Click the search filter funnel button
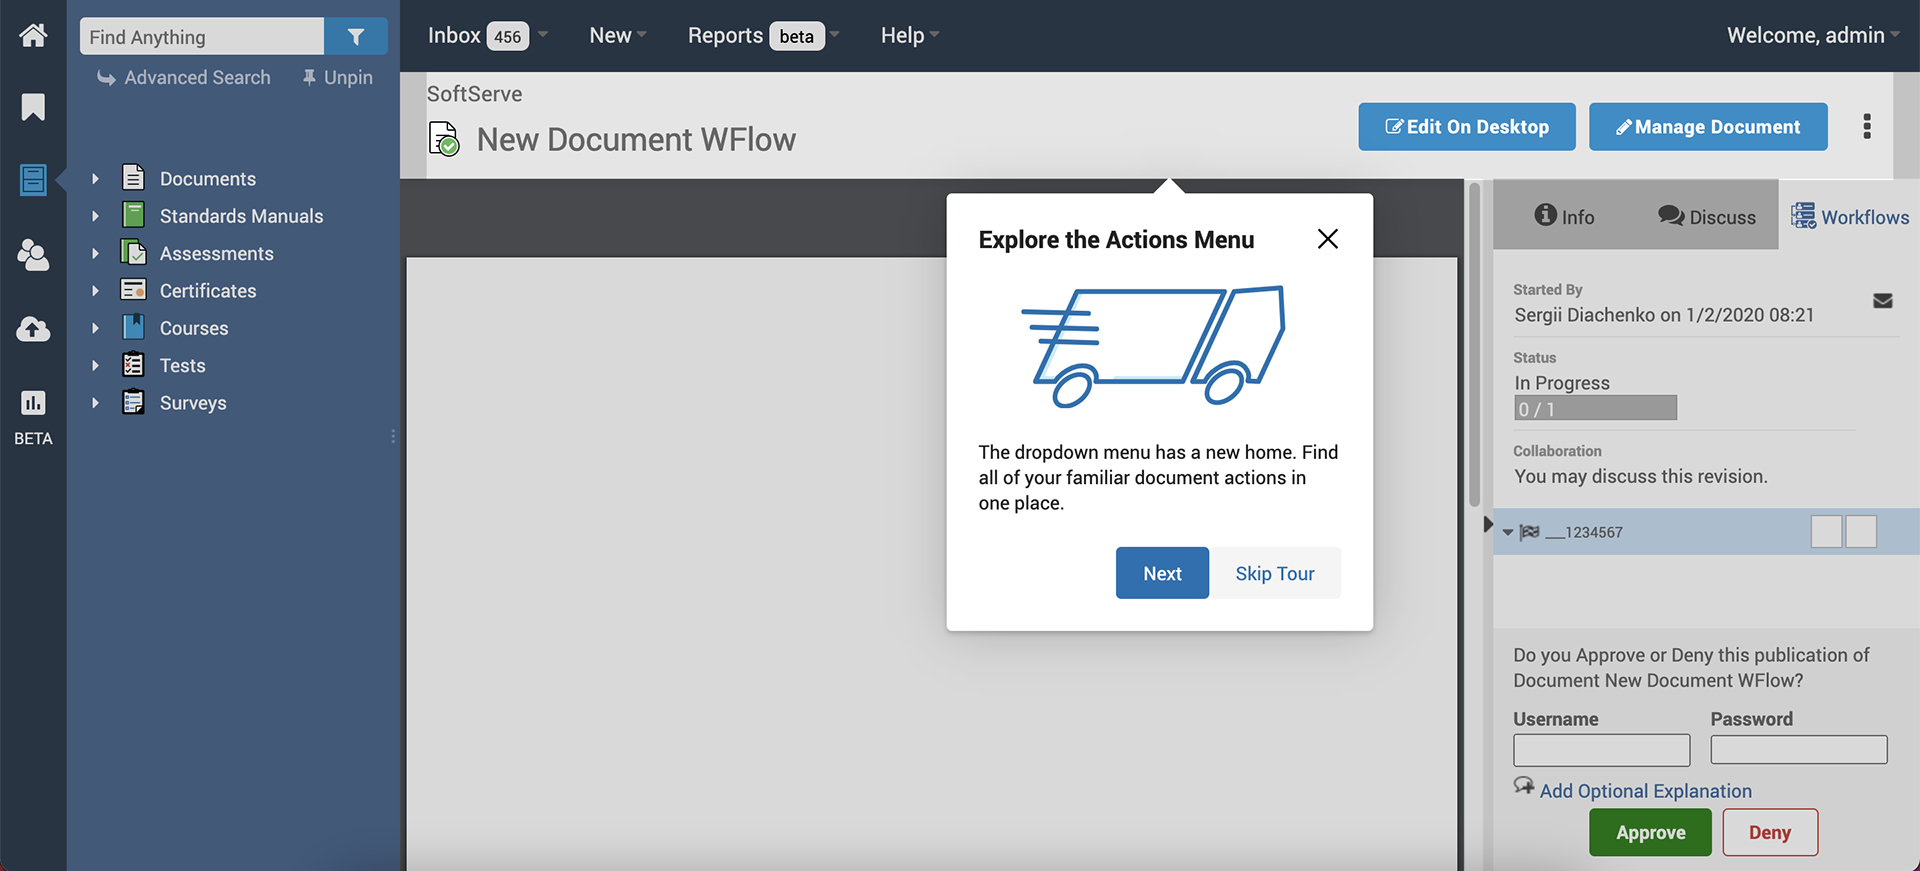Viewport: 1920px width, 871px height. coord(356,37)
